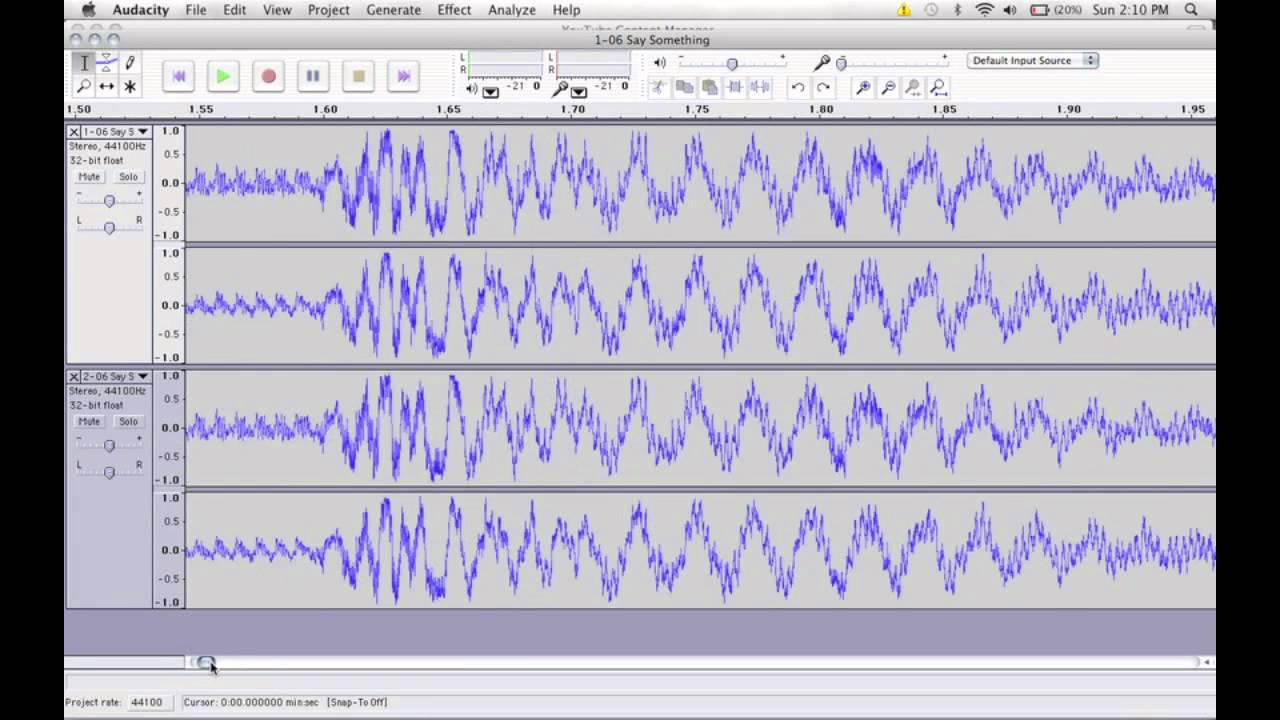Viewport: 1280px width, 720px height.
Task: Close the 2-06 Say S track
Action: coord(74,377)
